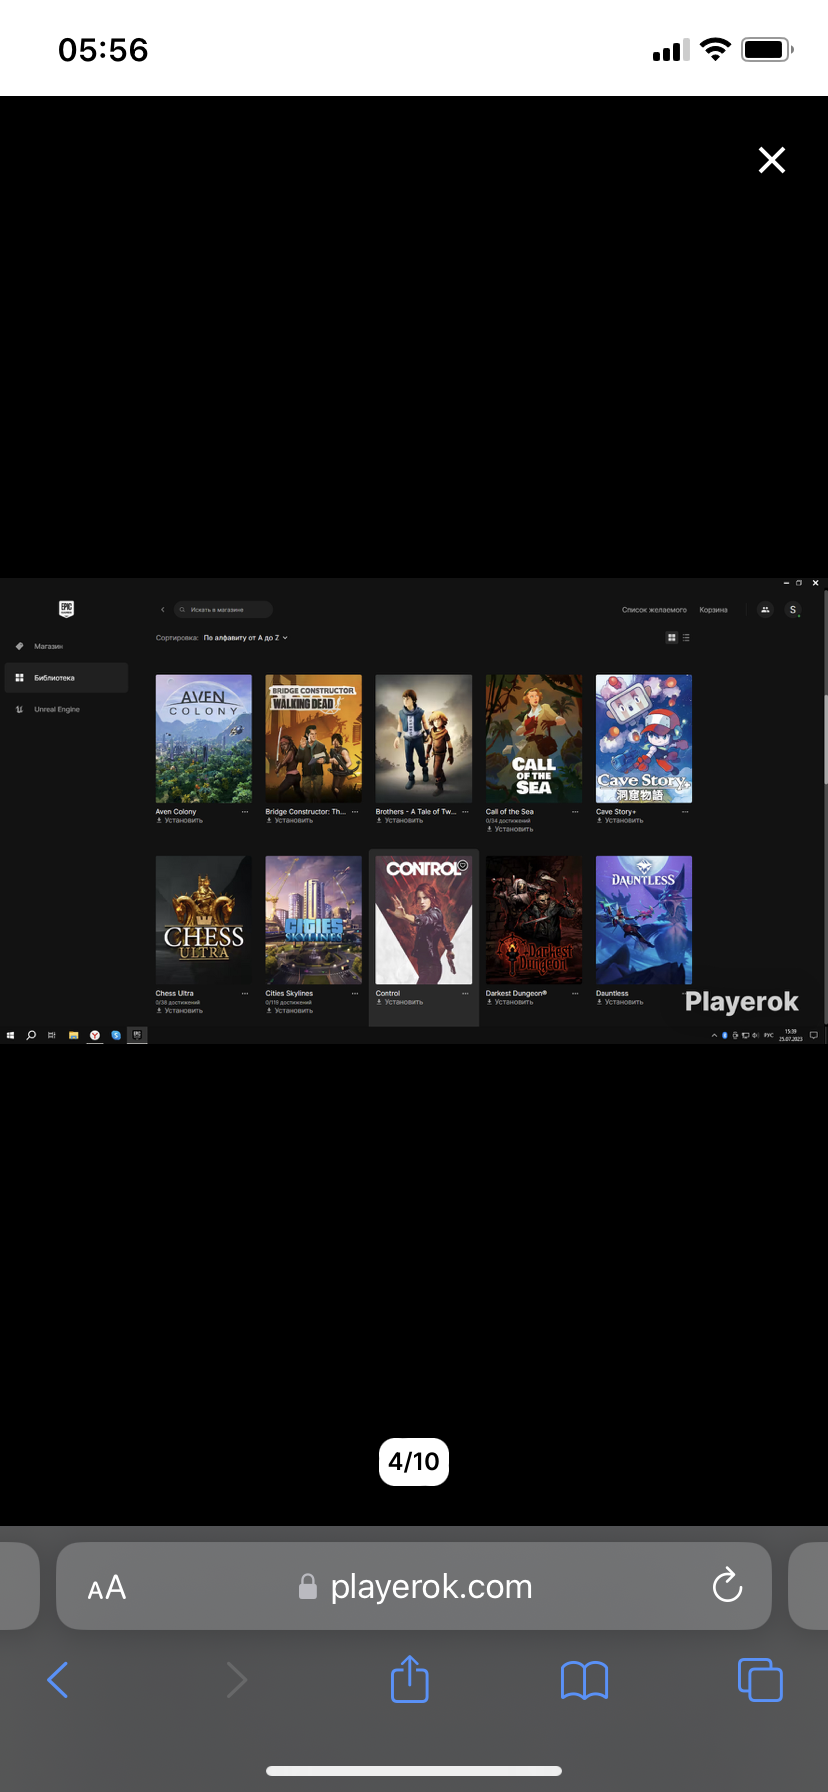
Task: Switch library to list view
Action: coord(686,637)
